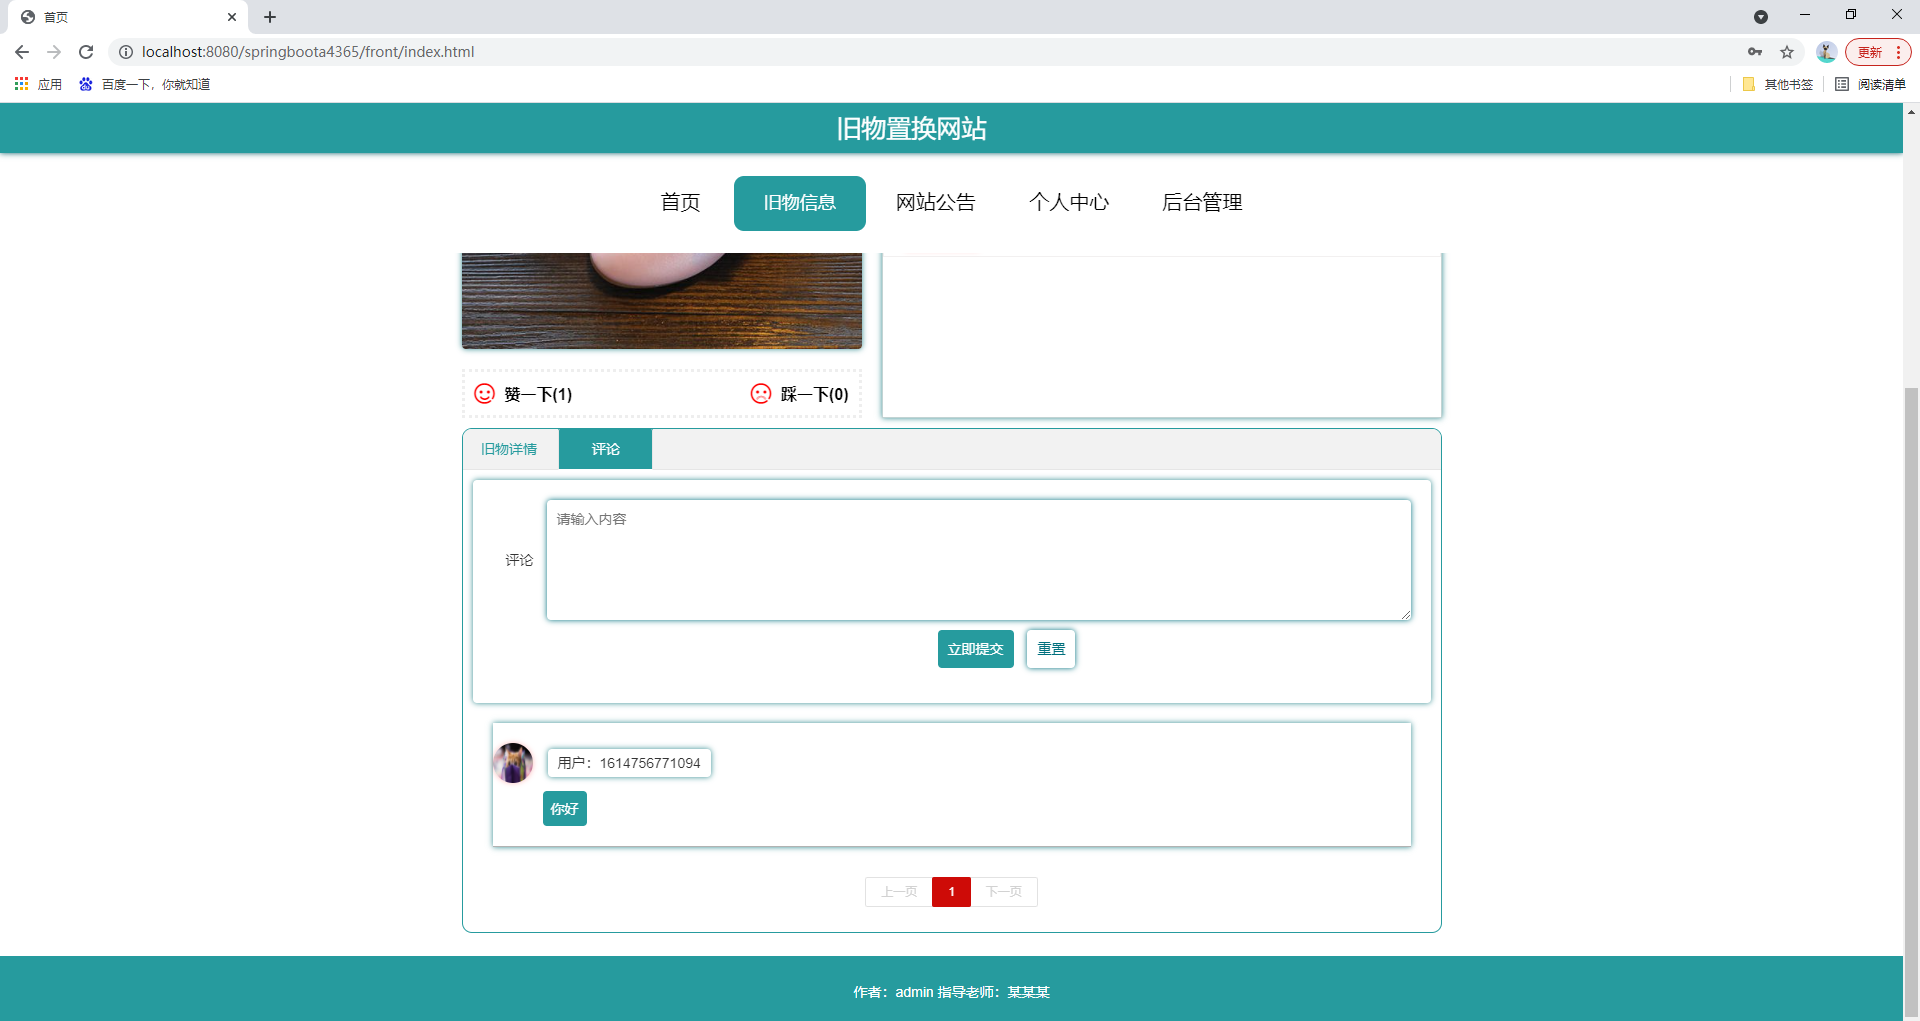Close the 首页 browser tab

tap(232, 17)
